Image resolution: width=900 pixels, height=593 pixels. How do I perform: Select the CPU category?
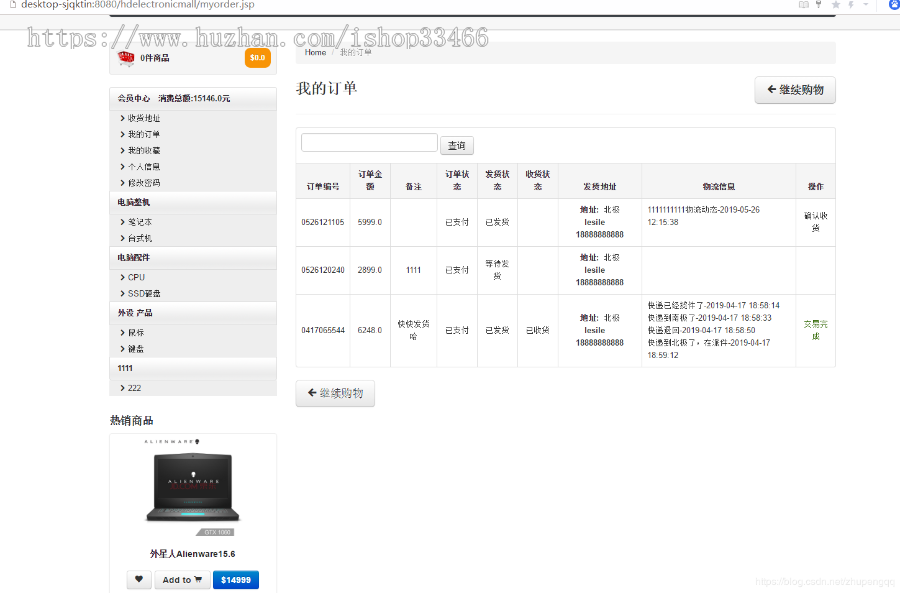point(136,277)
